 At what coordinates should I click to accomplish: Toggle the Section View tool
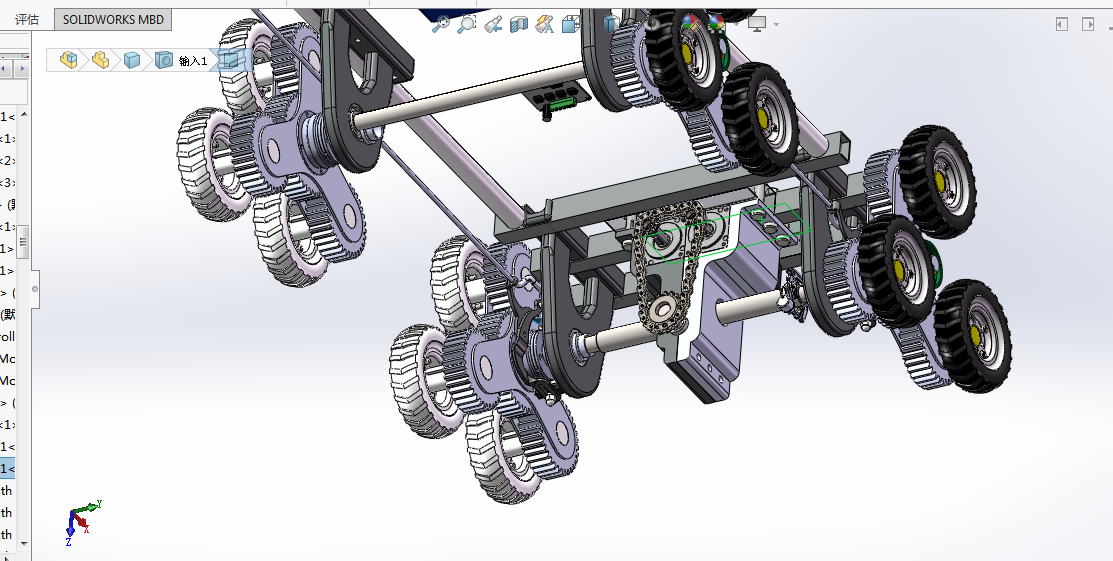coord(519,25)
